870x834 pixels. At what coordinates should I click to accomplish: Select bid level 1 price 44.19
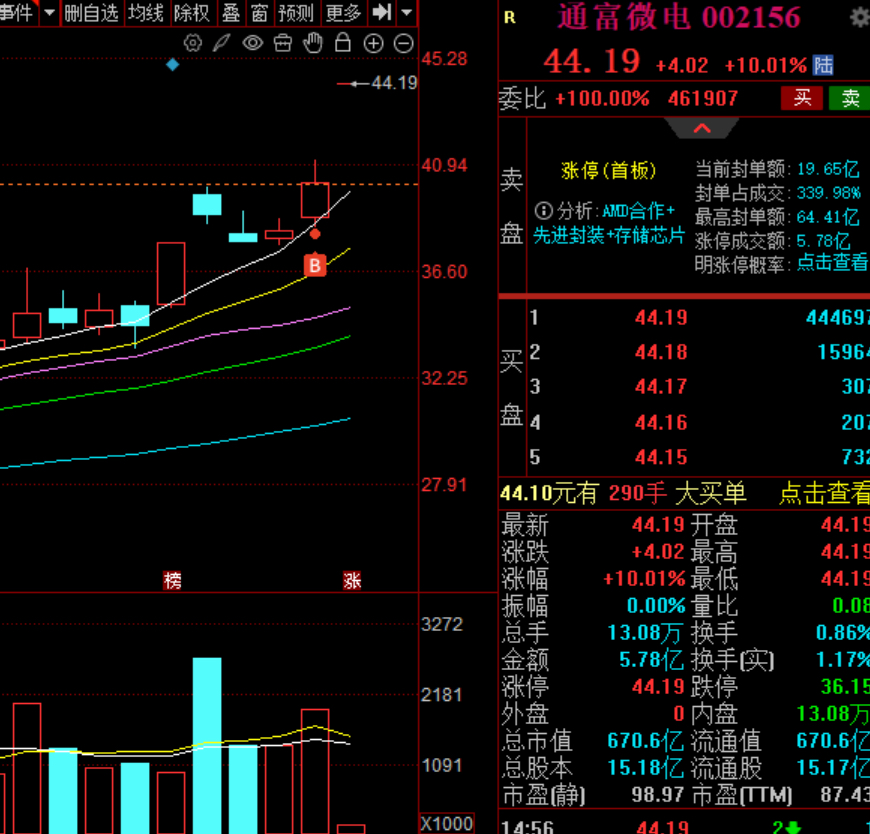pos(661,317)
